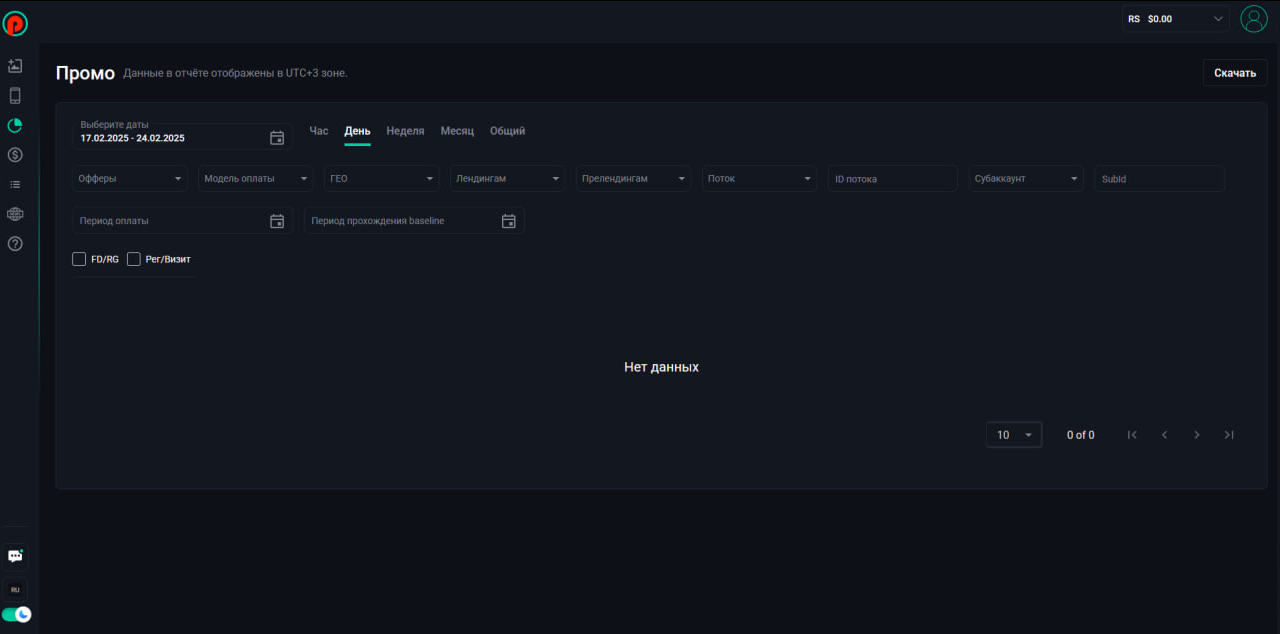Open the support chat bubble icon
This screenshot has height=634, width=1280.
(15, 556)
